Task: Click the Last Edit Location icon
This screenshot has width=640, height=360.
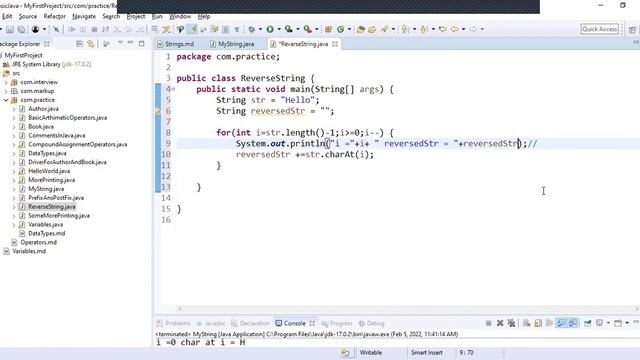Action: click(442, 29)
